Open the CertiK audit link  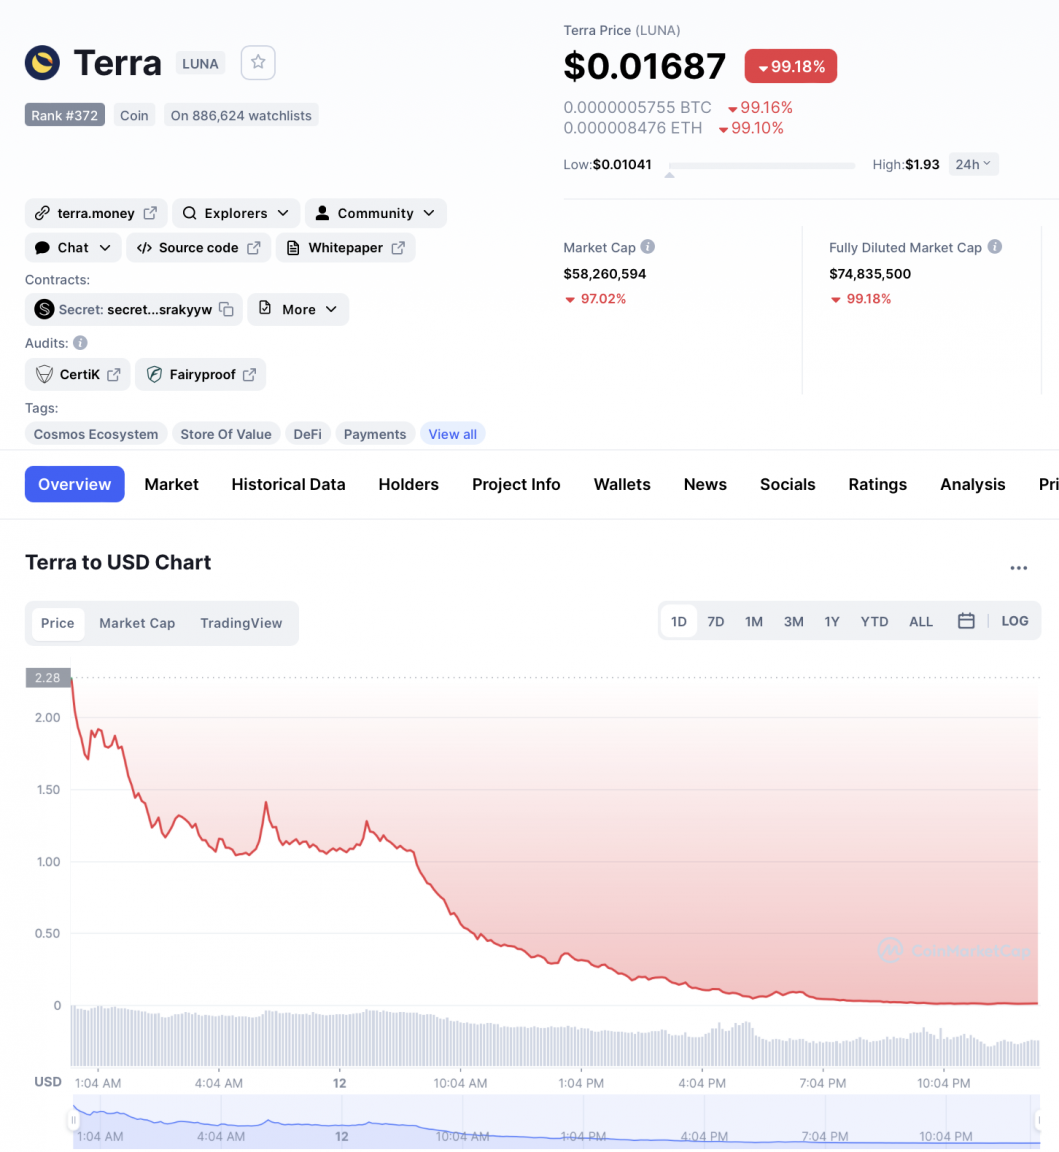click(78, 375)
